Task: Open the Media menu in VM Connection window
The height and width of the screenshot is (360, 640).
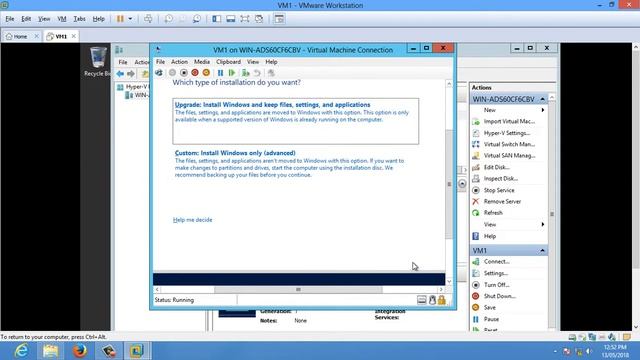Action: (202, 62)
